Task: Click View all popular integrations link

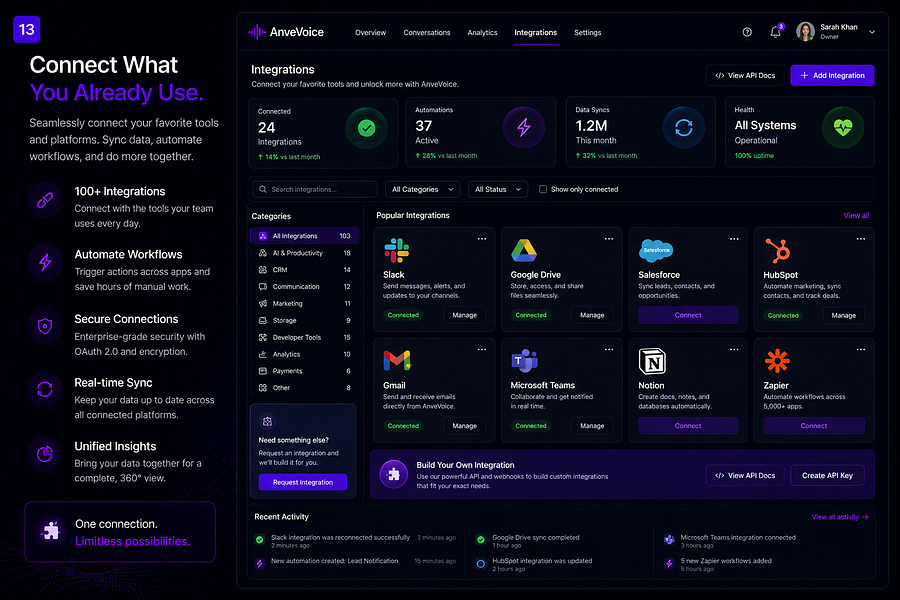Action: (856, 215)
